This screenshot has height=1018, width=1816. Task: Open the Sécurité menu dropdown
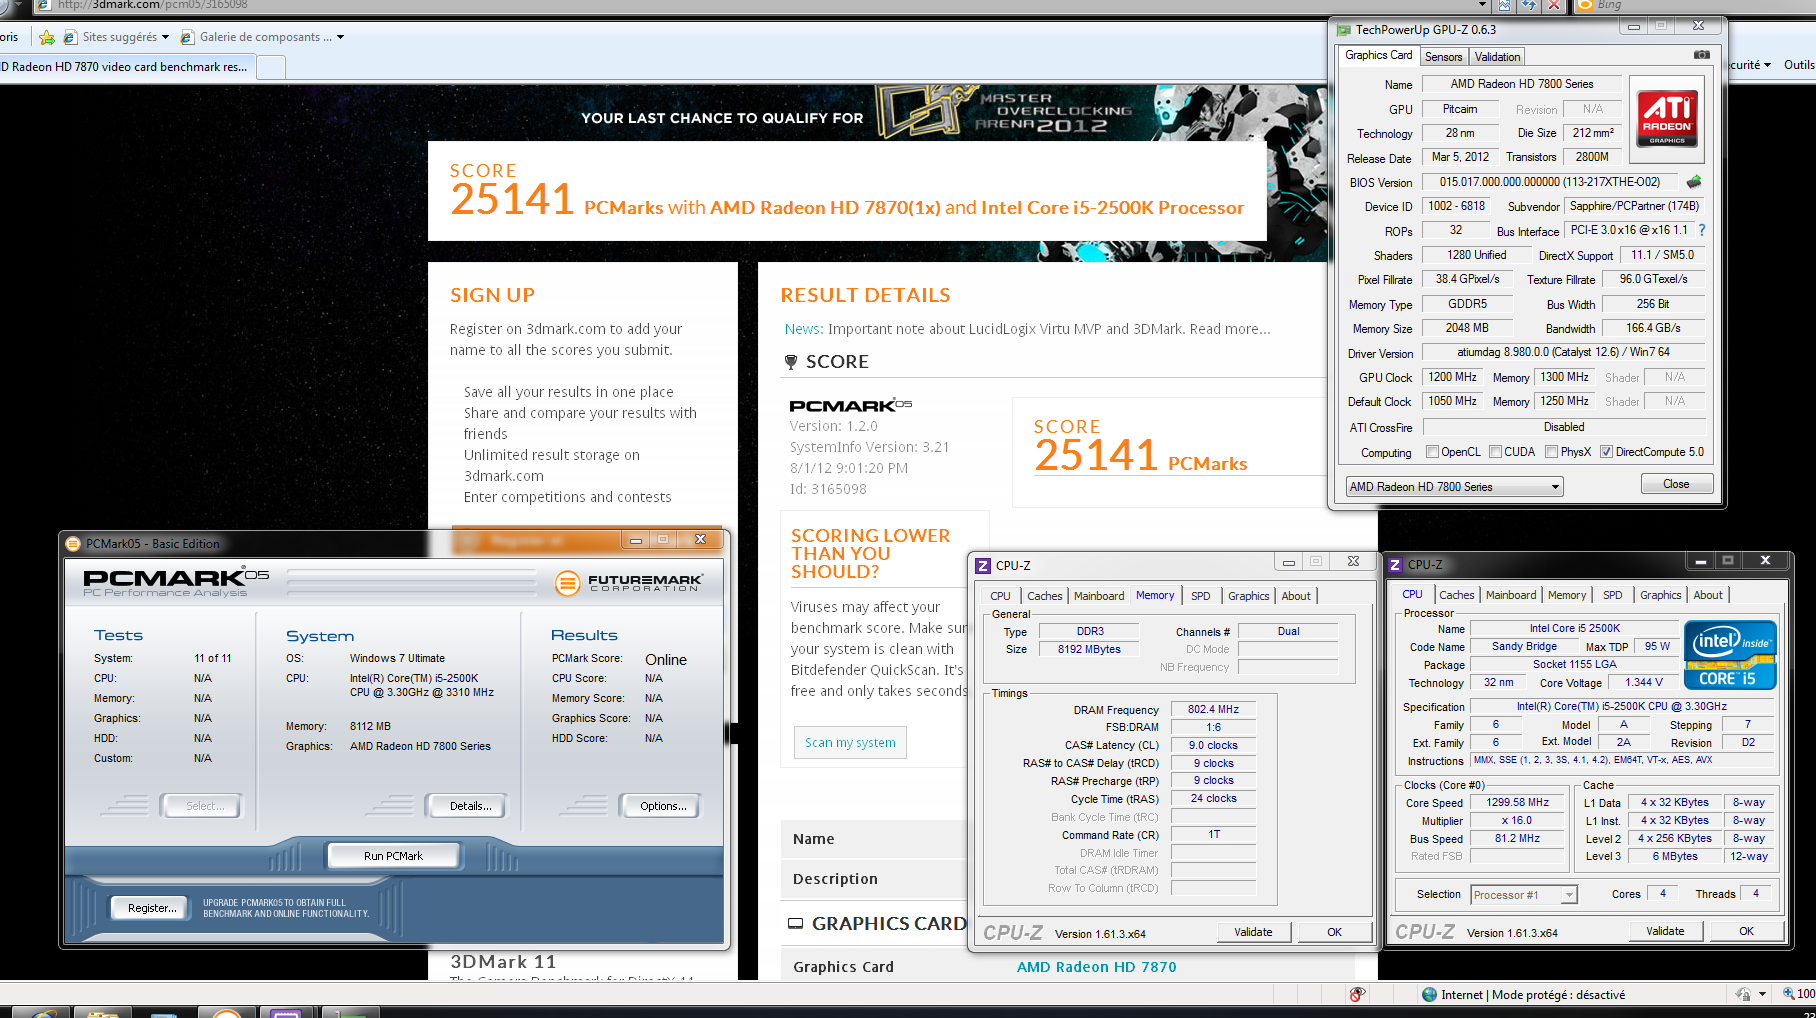(x=1751, y=65)
